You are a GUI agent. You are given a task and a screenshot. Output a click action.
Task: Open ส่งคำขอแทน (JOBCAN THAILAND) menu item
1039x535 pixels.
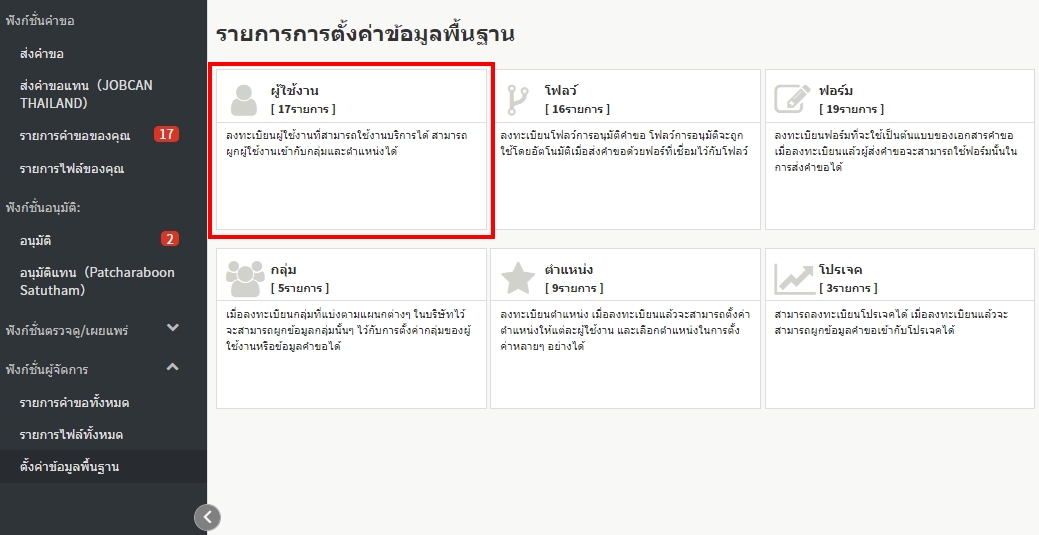tap(86, 94)
